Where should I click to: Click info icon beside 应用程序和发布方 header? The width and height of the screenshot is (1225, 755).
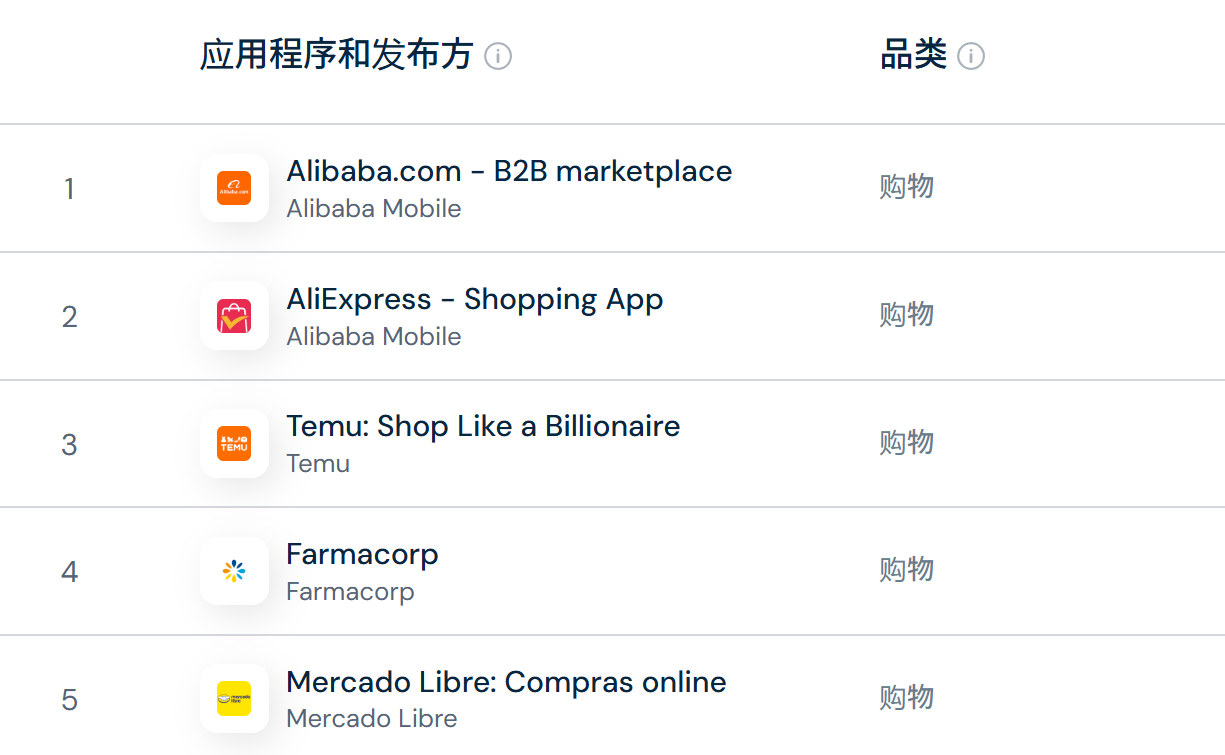[x=498, y=56]
